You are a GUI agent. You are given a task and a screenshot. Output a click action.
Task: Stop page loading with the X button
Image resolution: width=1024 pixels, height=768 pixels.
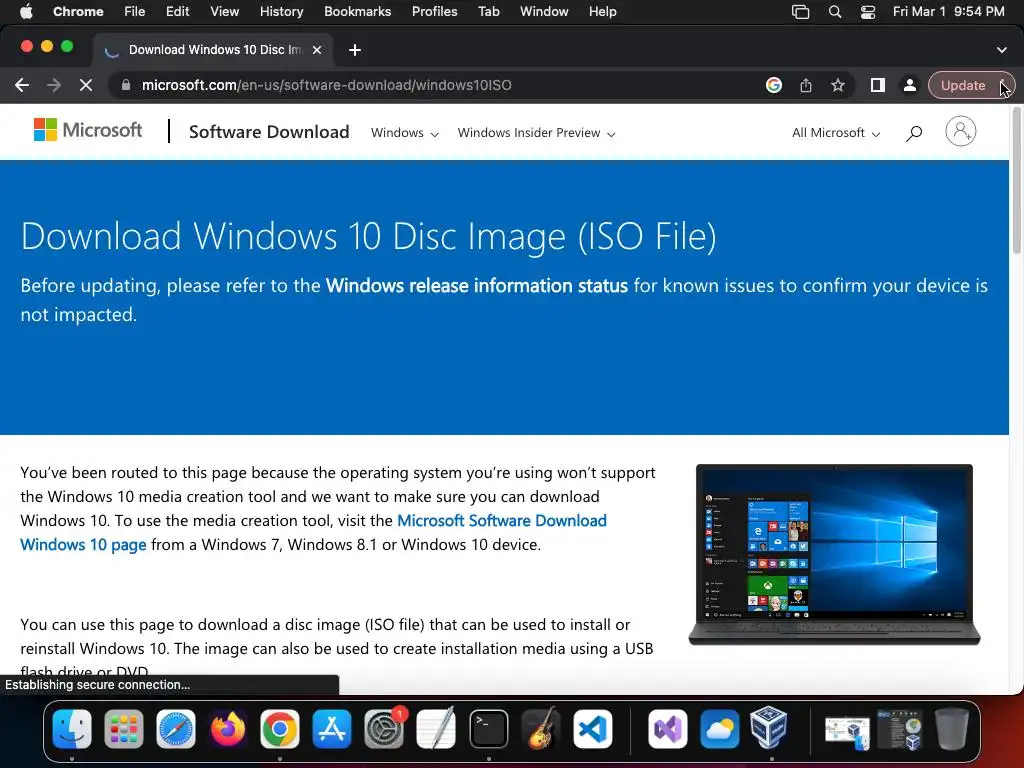click(86, 86)
